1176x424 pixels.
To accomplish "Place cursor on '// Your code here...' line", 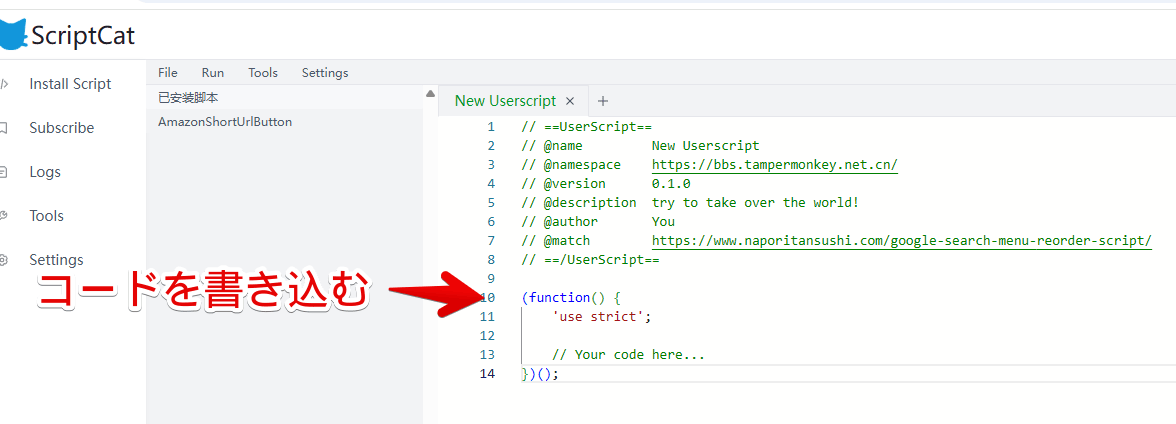I will pyautogui.click(x=628, y=355).
